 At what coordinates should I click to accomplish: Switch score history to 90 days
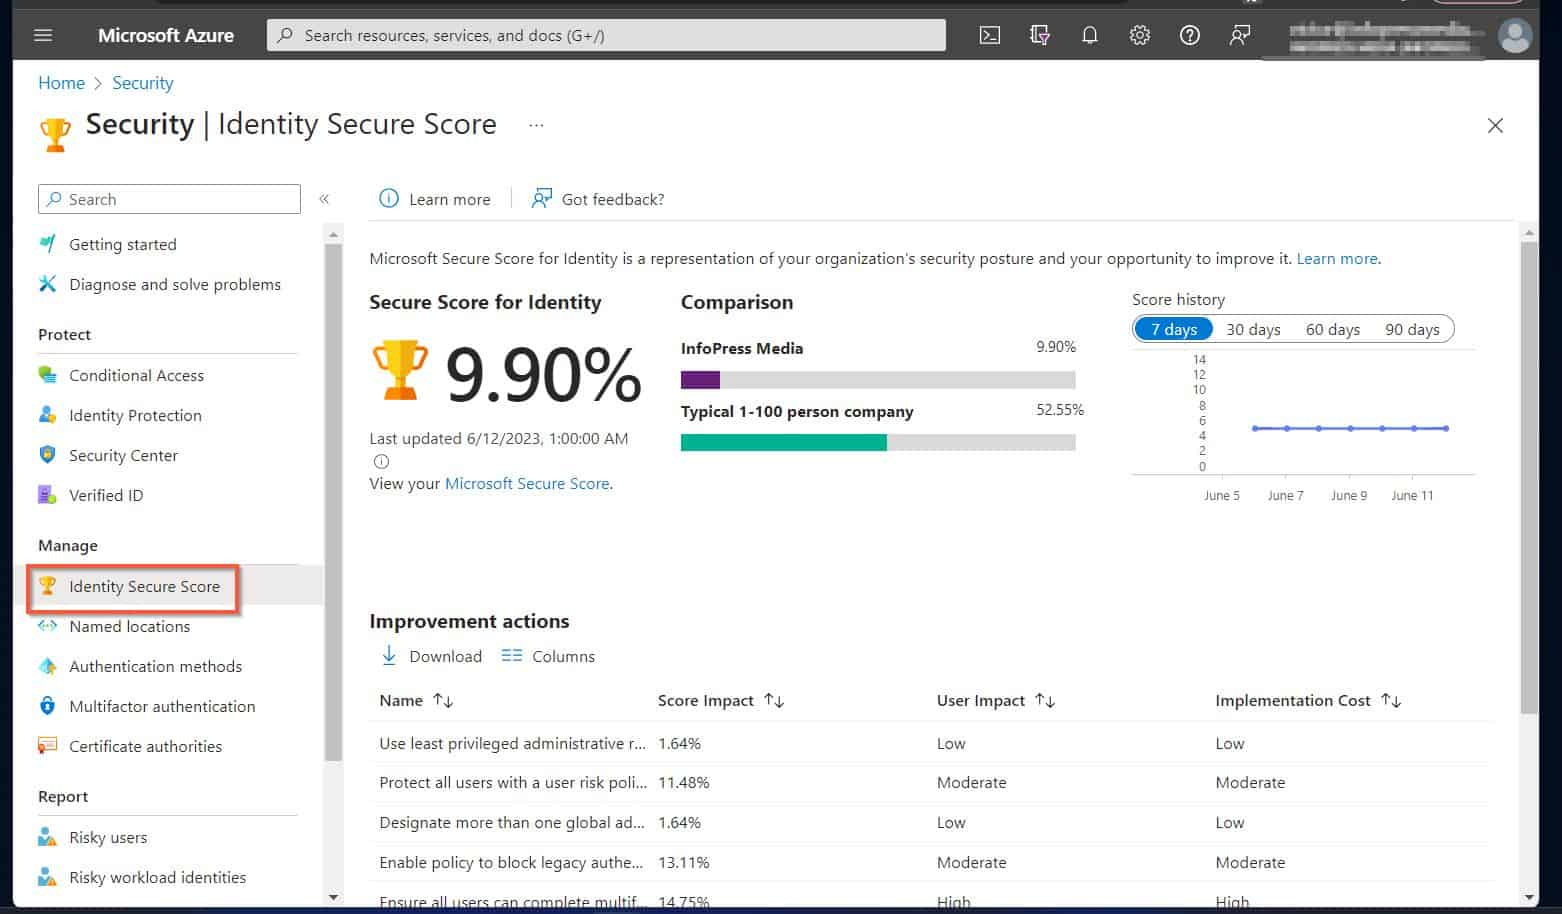(1412, 329)
